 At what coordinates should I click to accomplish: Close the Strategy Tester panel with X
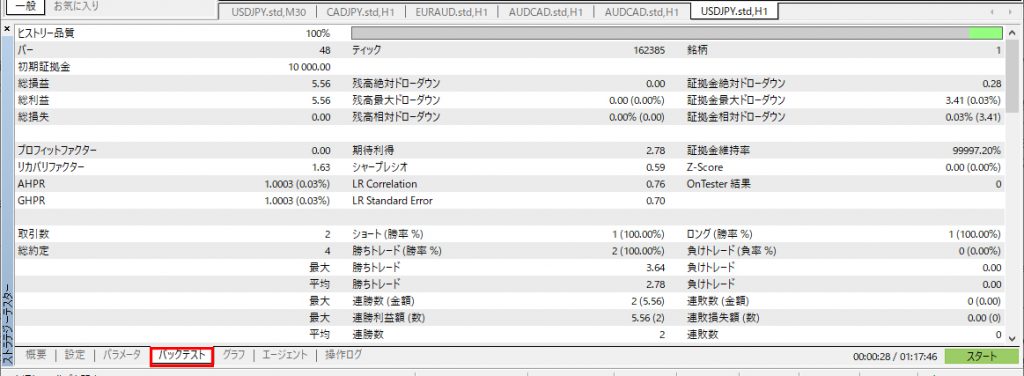7,29
